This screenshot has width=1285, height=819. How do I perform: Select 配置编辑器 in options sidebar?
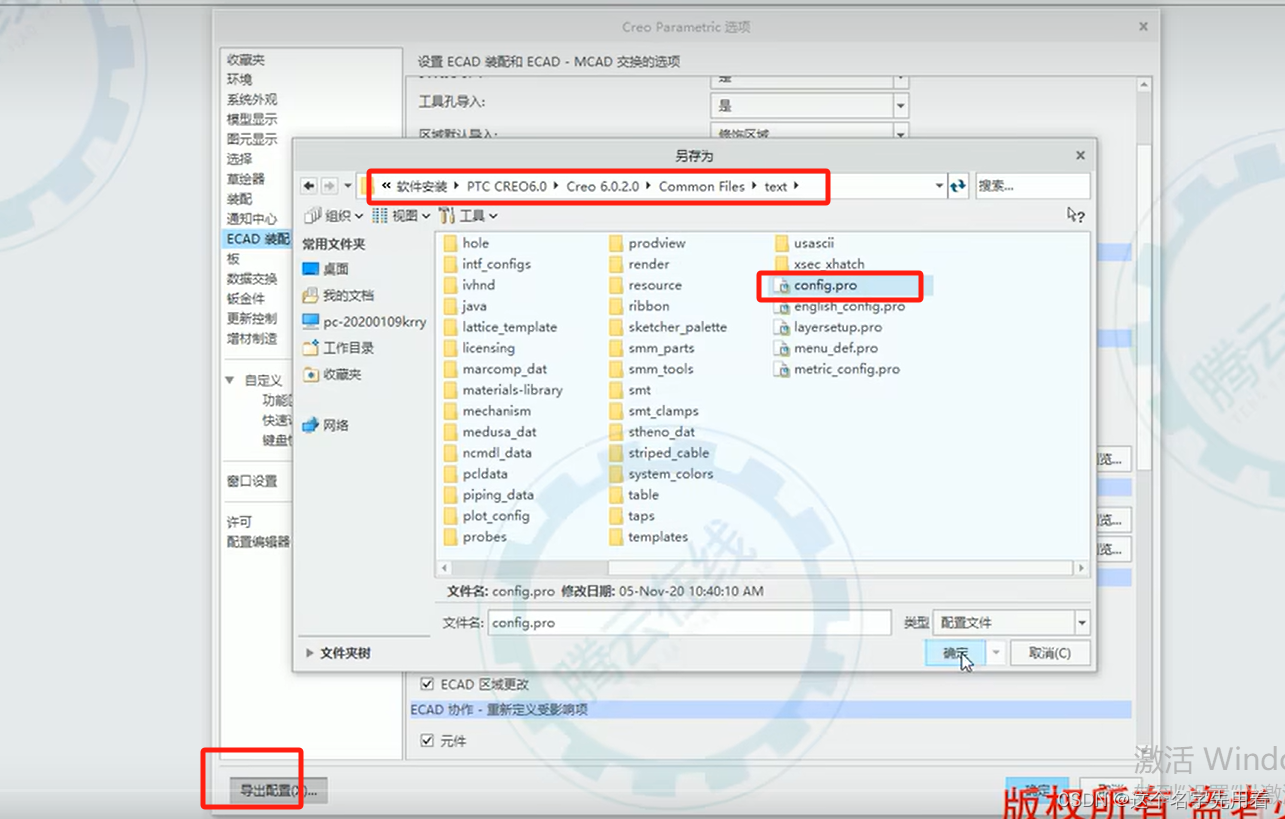click(x=258, y=542)
